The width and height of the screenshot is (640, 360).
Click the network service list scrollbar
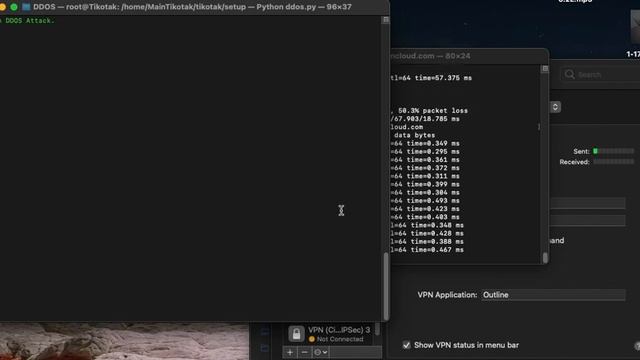tap(378, 329)
